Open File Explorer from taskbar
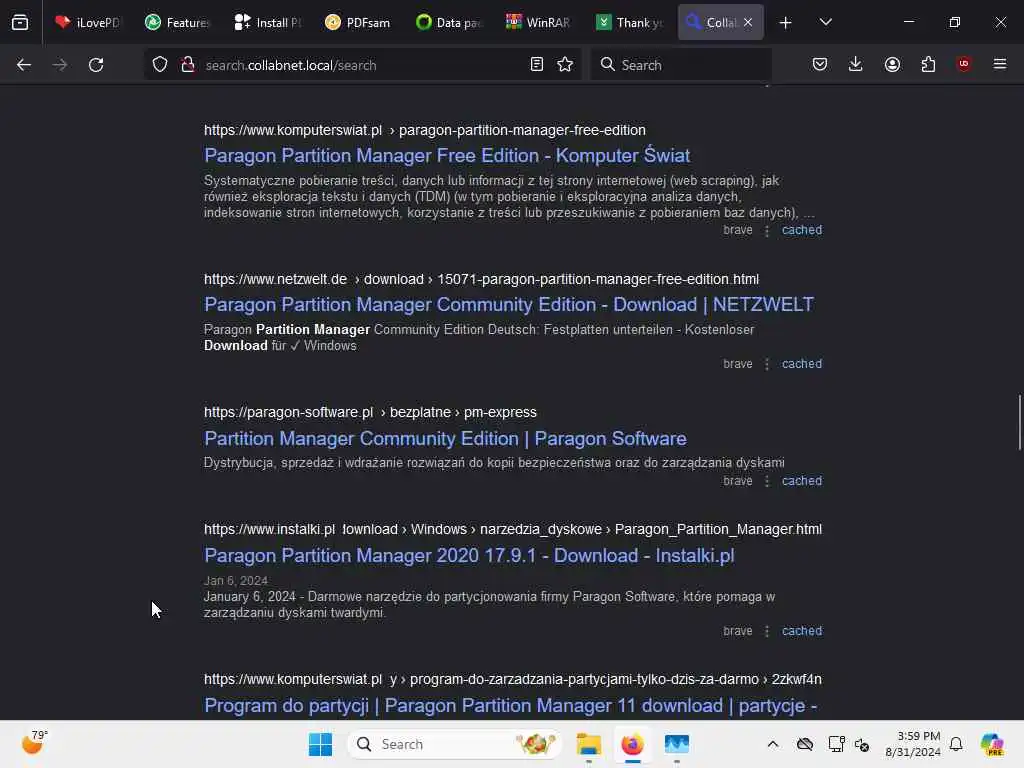The width and height of the screenshot is (1024, 768). [588, 744]
